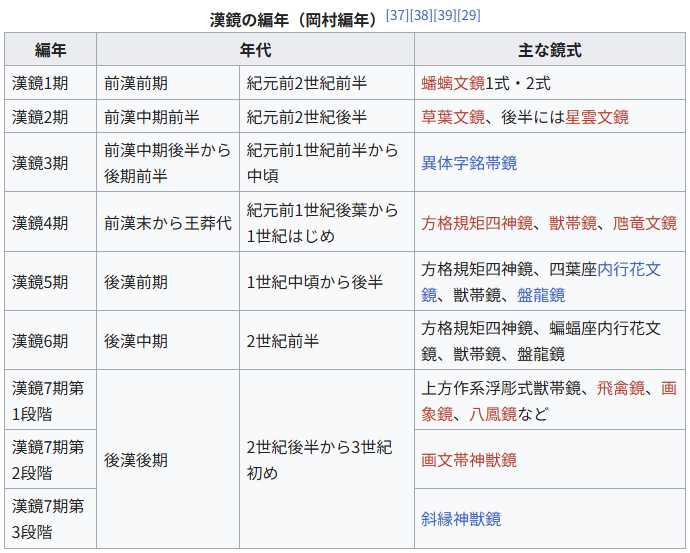Open citation reference [39]

point(445,15)
